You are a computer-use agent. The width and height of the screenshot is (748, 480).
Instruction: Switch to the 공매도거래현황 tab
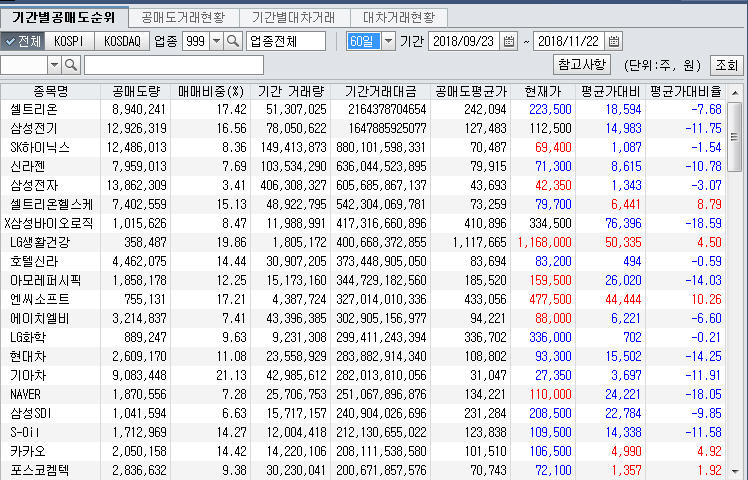(x=183, y=17)
